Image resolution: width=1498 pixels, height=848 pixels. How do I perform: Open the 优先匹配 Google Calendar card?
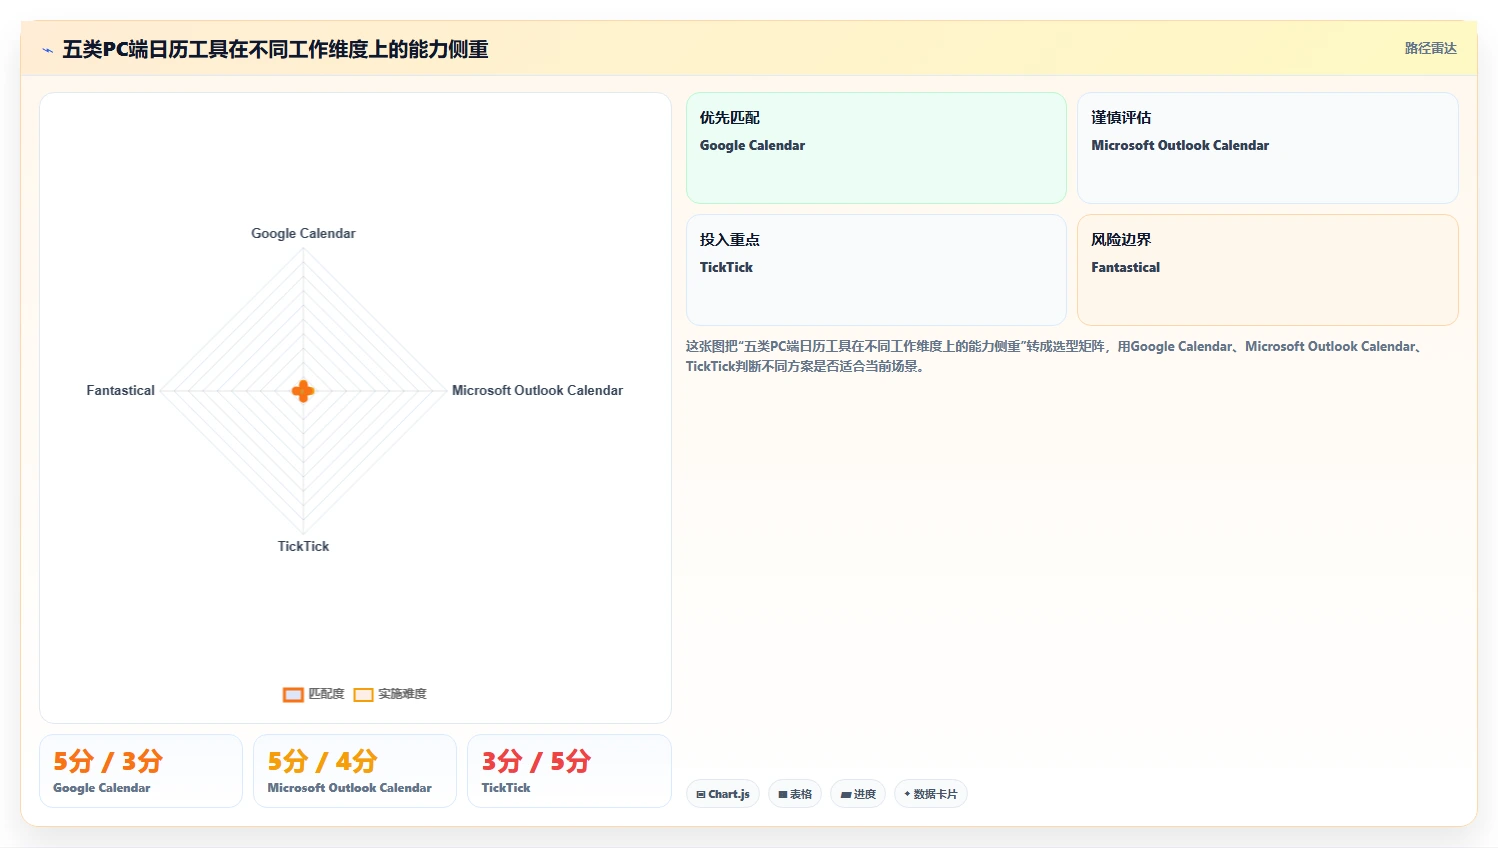[x=876, y=148]
